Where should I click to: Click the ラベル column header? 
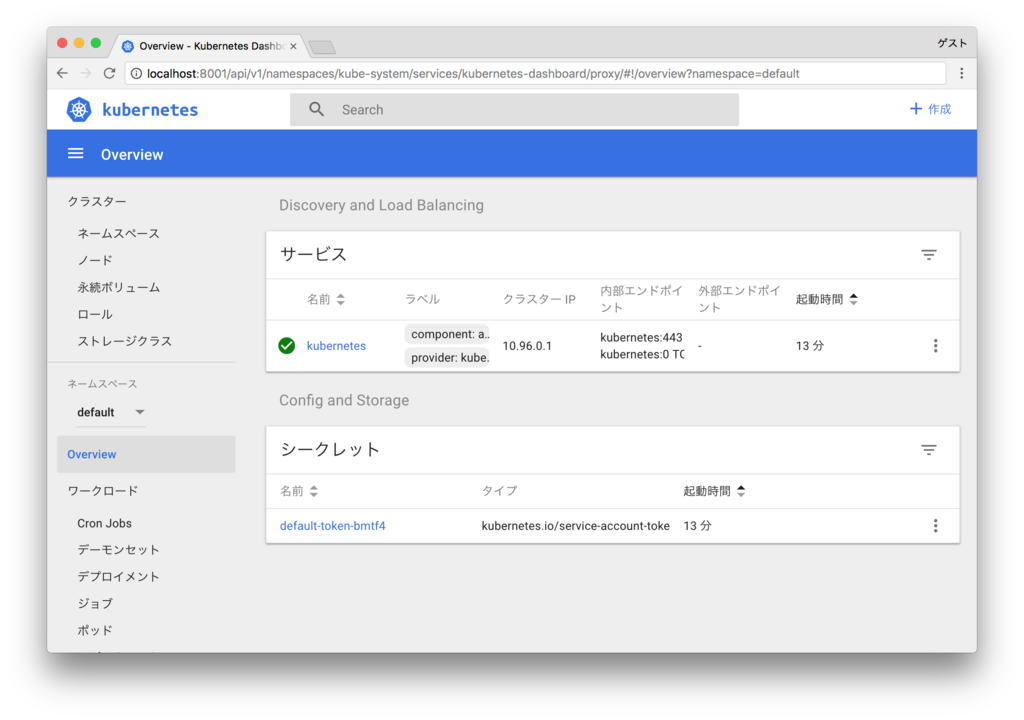click(x=423, y=299)
